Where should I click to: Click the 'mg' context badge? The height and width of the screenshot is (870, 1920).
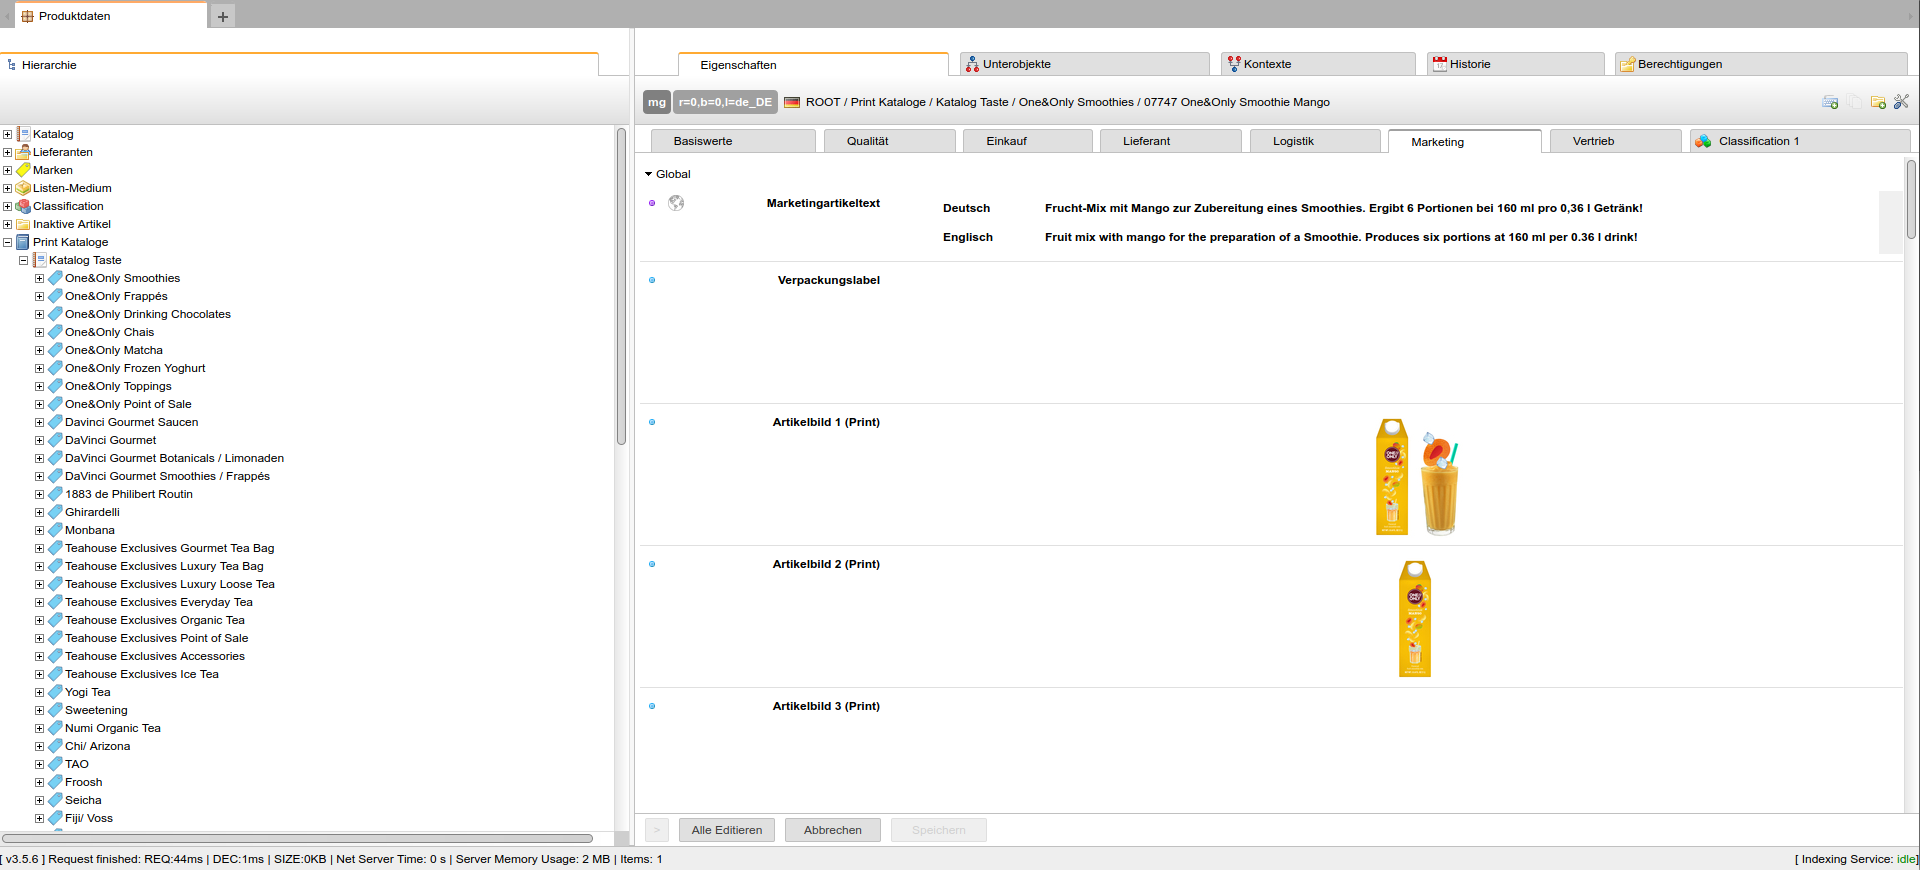pos(656,102)
